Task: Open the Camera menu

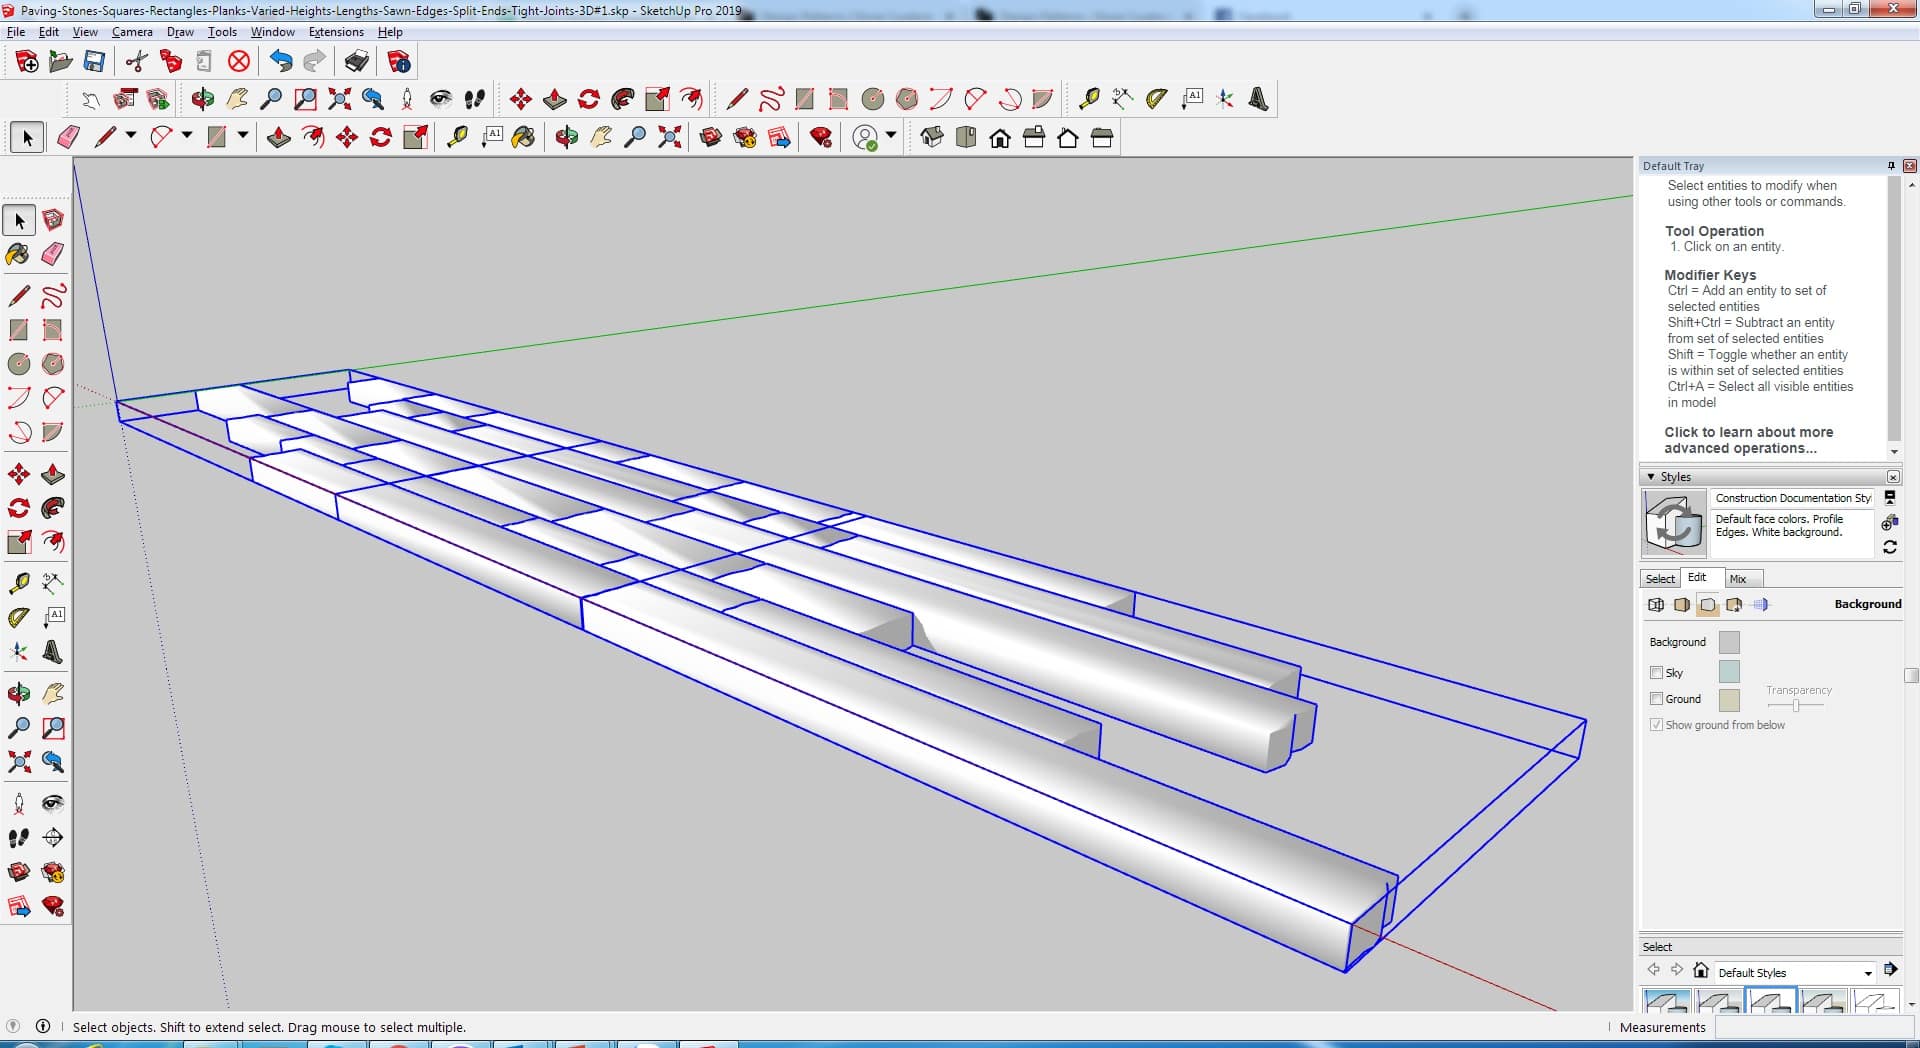Action: pos(131,32)
